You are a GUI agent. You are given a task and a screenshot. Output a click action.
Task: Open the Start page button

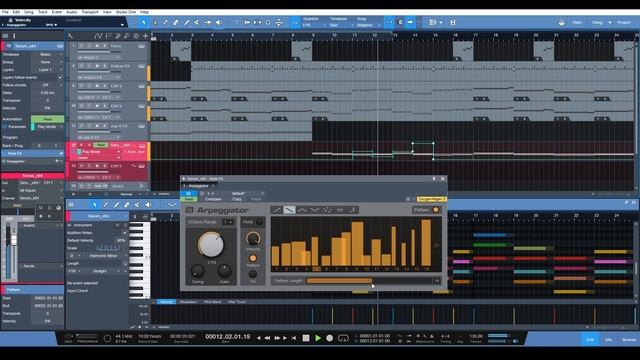point(577,22)
